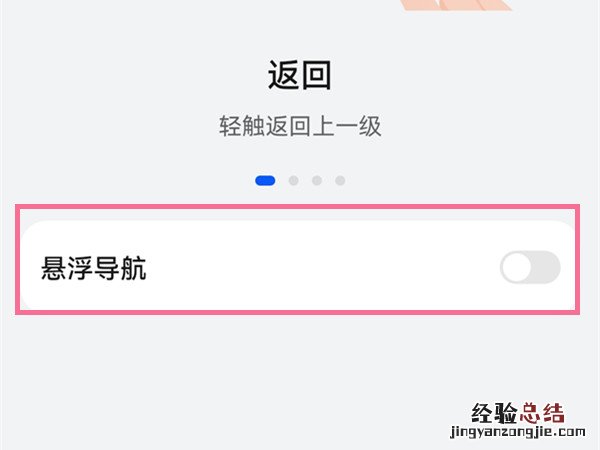Click the 悬浮 characters in the setting name
Image resolution: width=600 pixels, height=450 pixels.
pos(67,268)
